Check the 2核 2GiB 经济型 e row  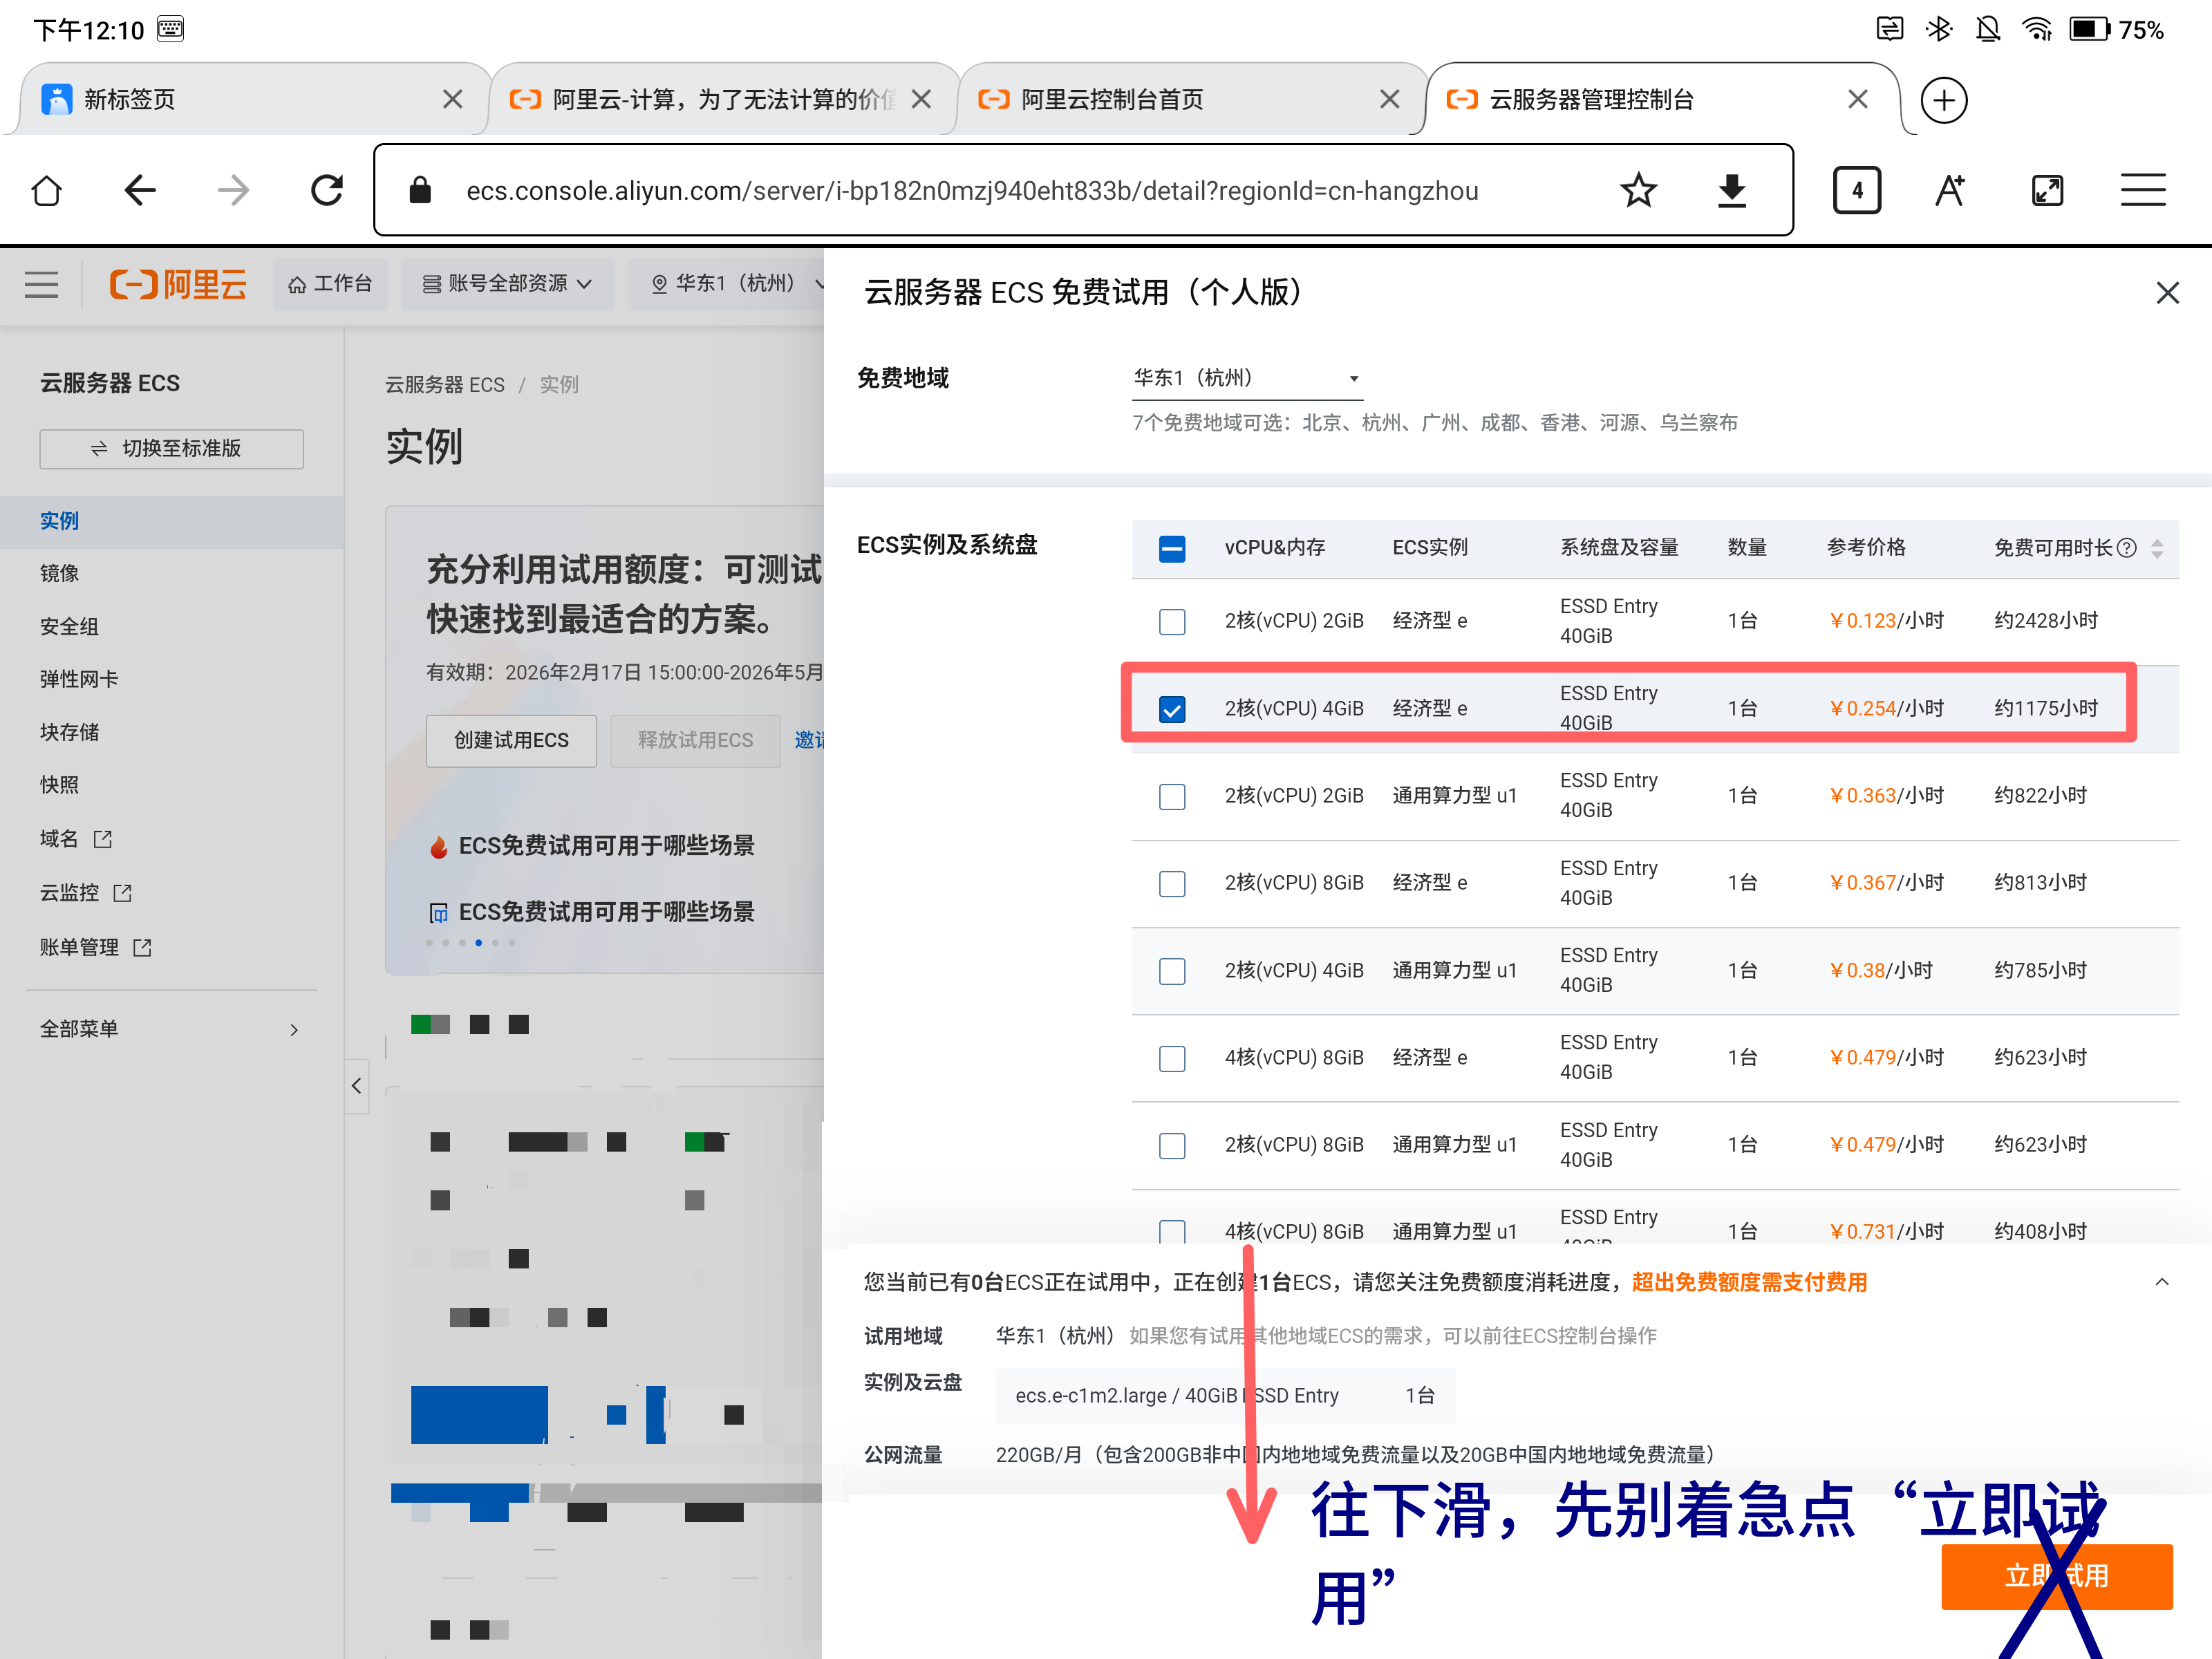pos(1172,622)
